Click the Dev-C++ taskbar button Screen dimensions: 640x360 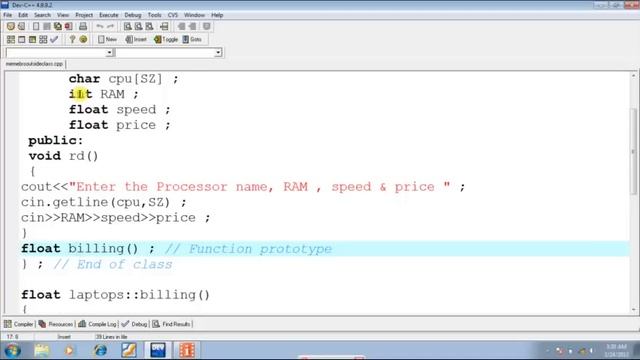158,350
